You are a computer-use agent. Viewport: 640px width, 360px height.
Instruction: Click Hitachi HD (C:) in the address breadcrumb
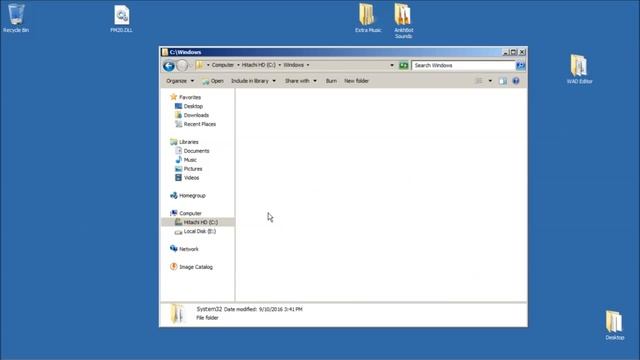[259, 65]
